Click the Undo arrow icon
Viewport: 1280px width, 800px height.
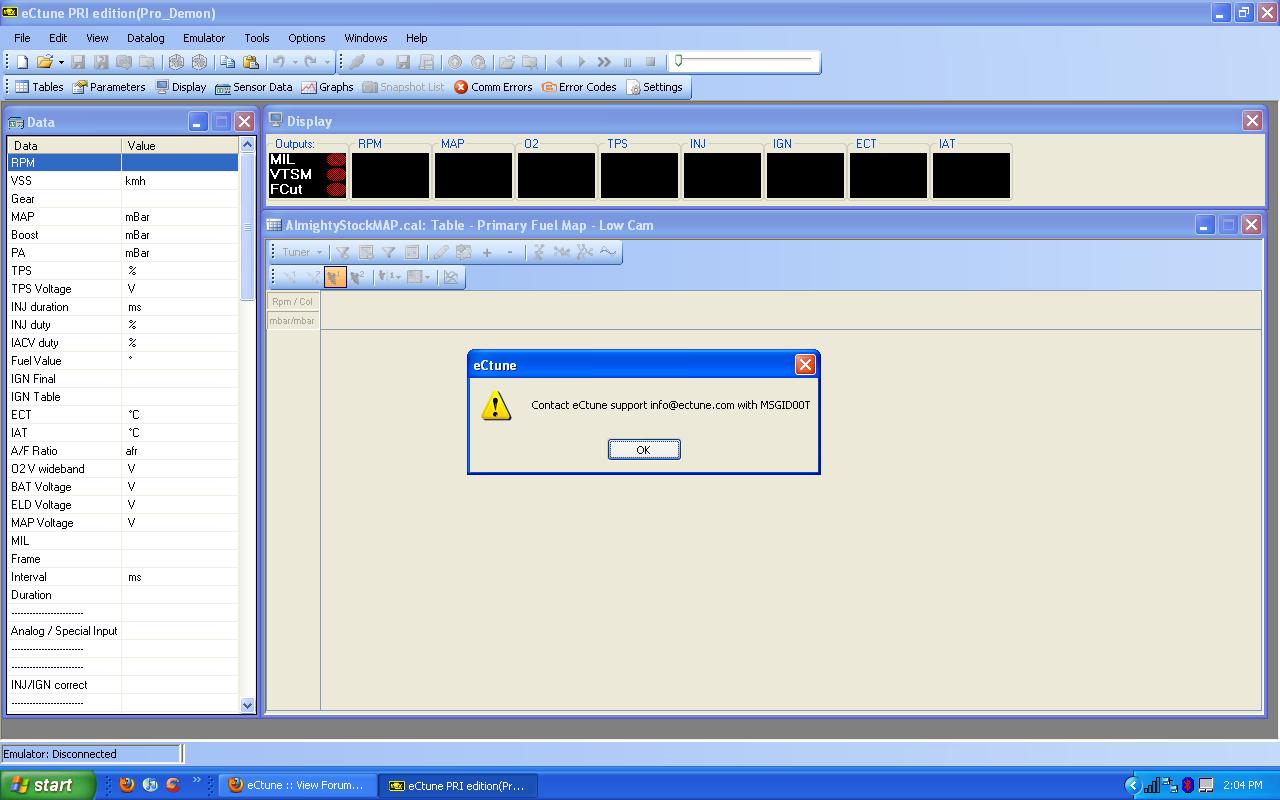click(279, 62)
